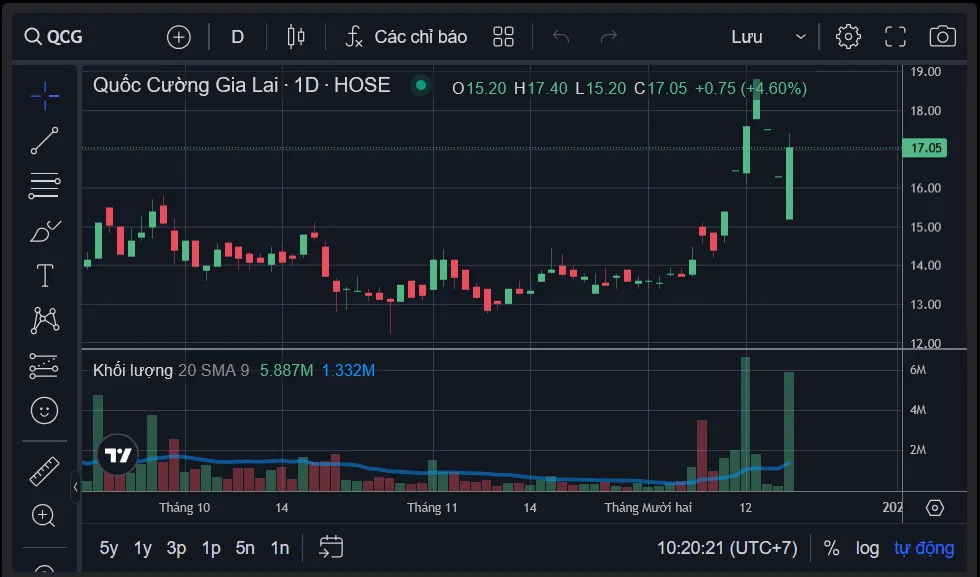Take a chart snapshot with camera icon

click(x=942, y=37)
